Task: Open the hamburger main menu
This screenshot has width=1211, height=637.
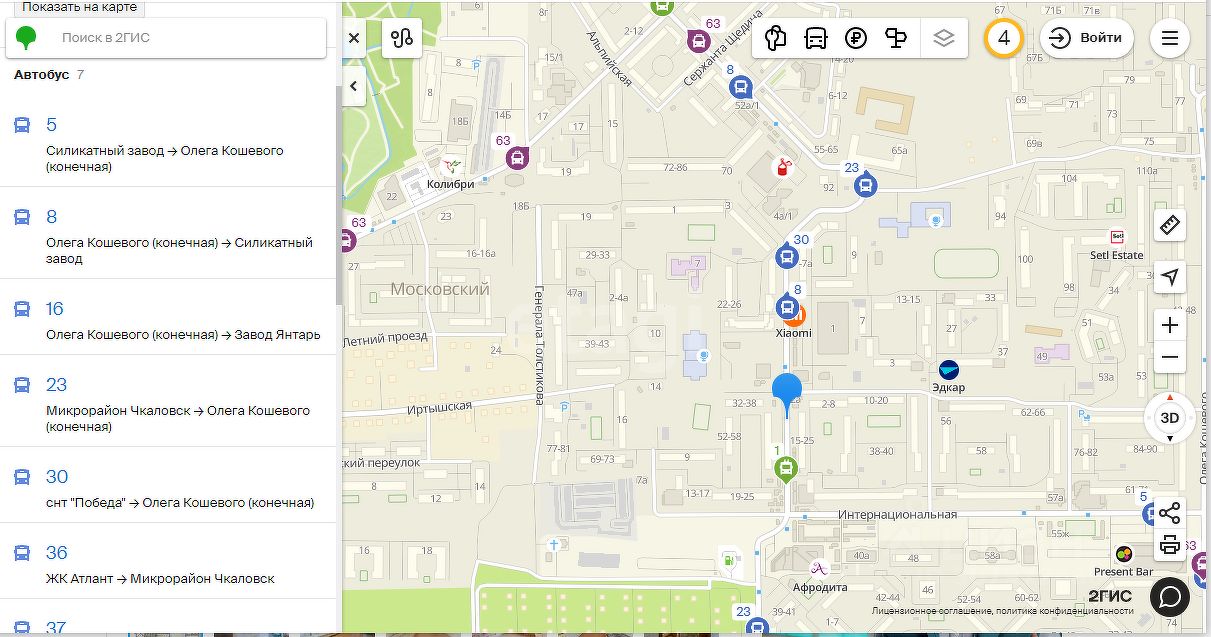Action: (x=1170, y=38)
